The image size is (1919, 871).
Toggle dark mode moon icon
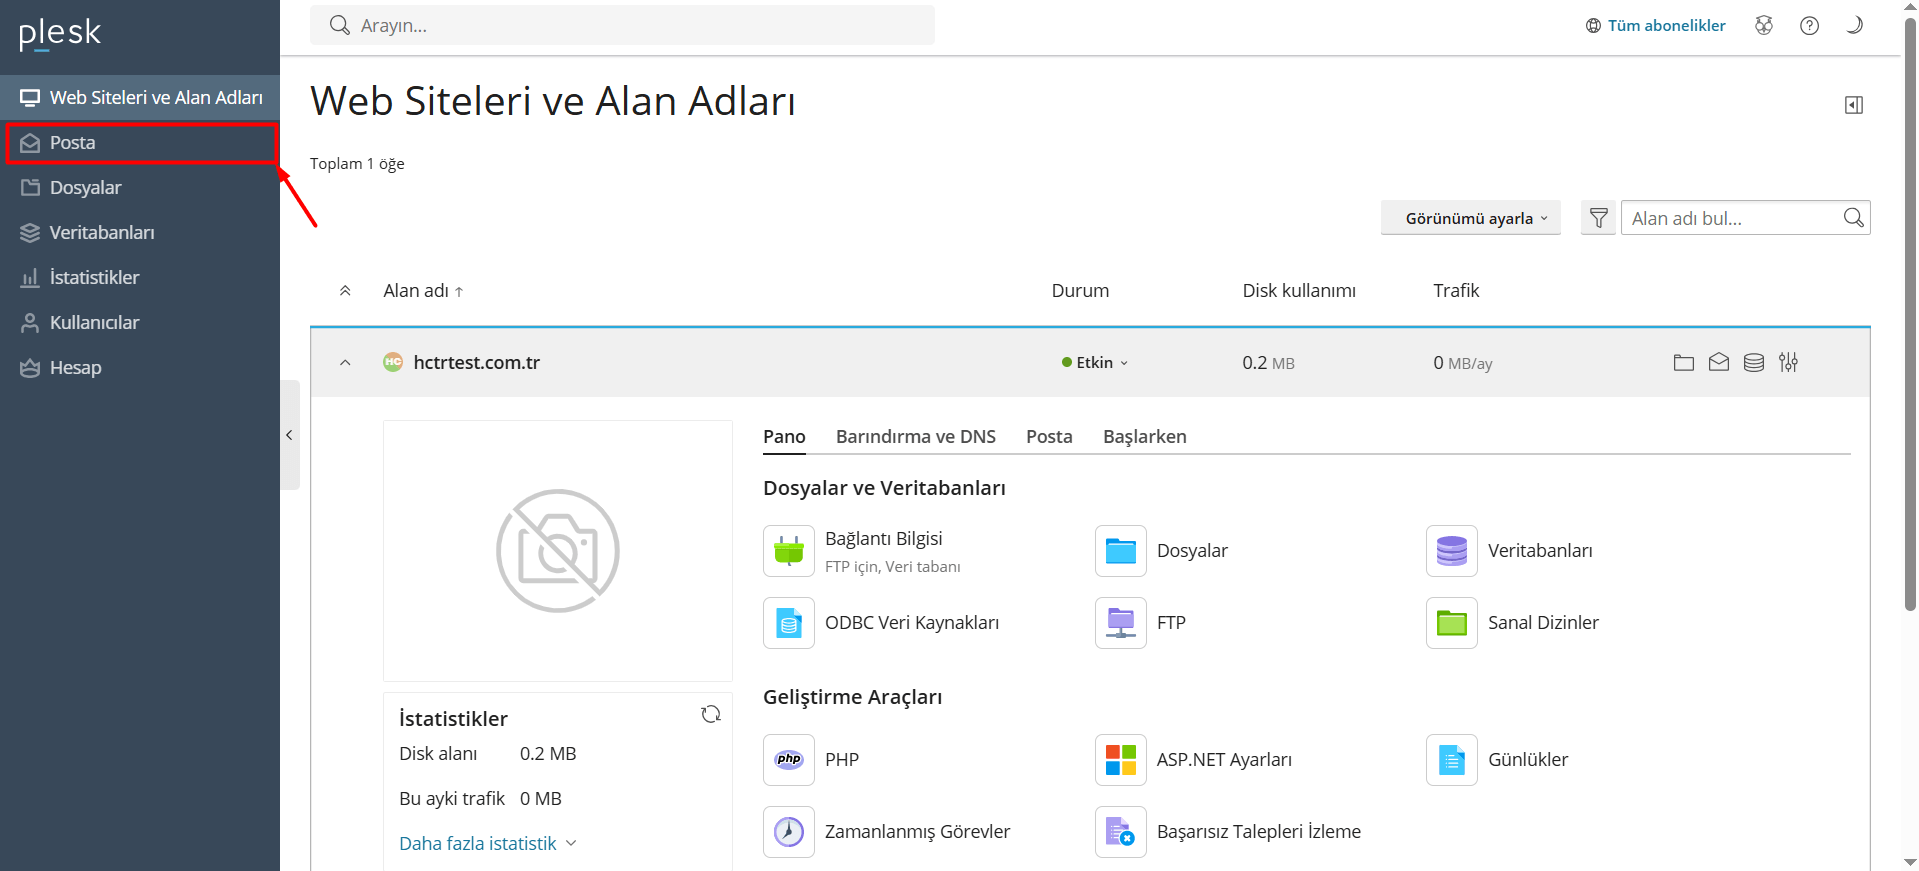(1854, 25)
